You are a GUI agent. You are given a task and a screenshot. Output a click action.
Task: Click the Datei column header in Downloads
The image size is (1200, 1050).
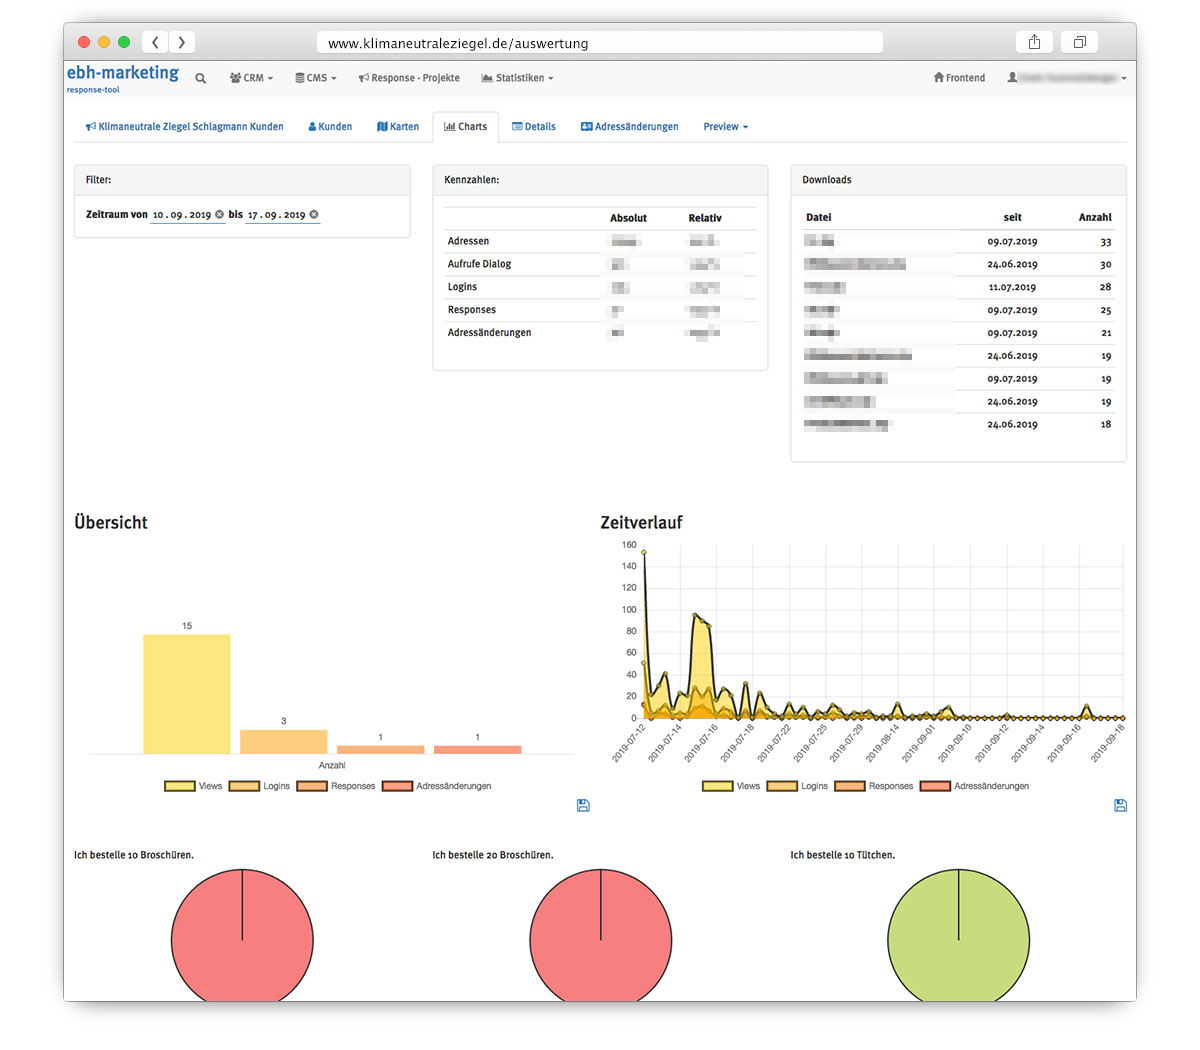coord(819,217)
